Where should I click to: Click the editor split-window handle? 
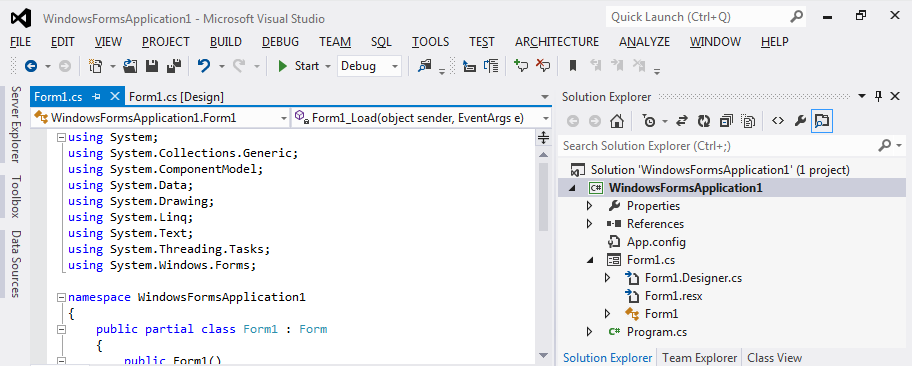[x=543, y=138]
